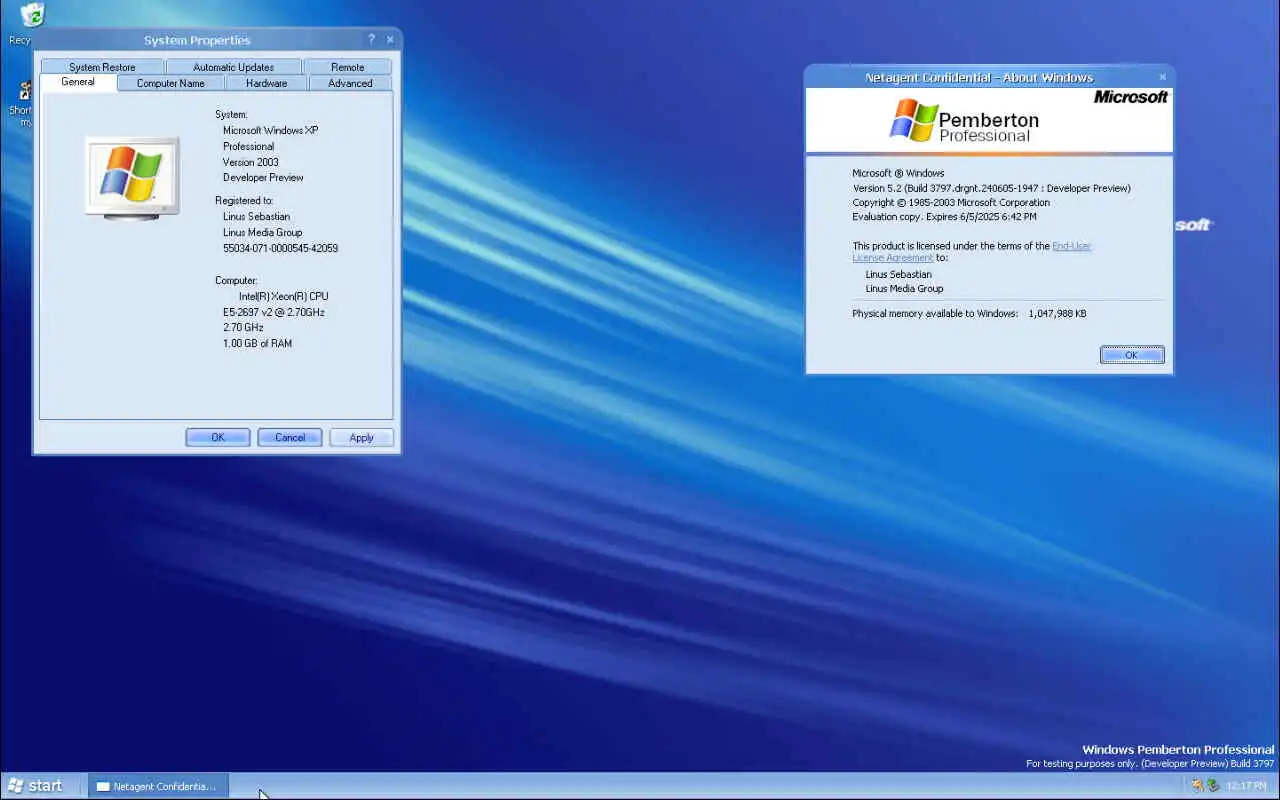This screenshot has width=1280, height=800.
Task: Open the Computer Name tab
Action: point(170,83)
